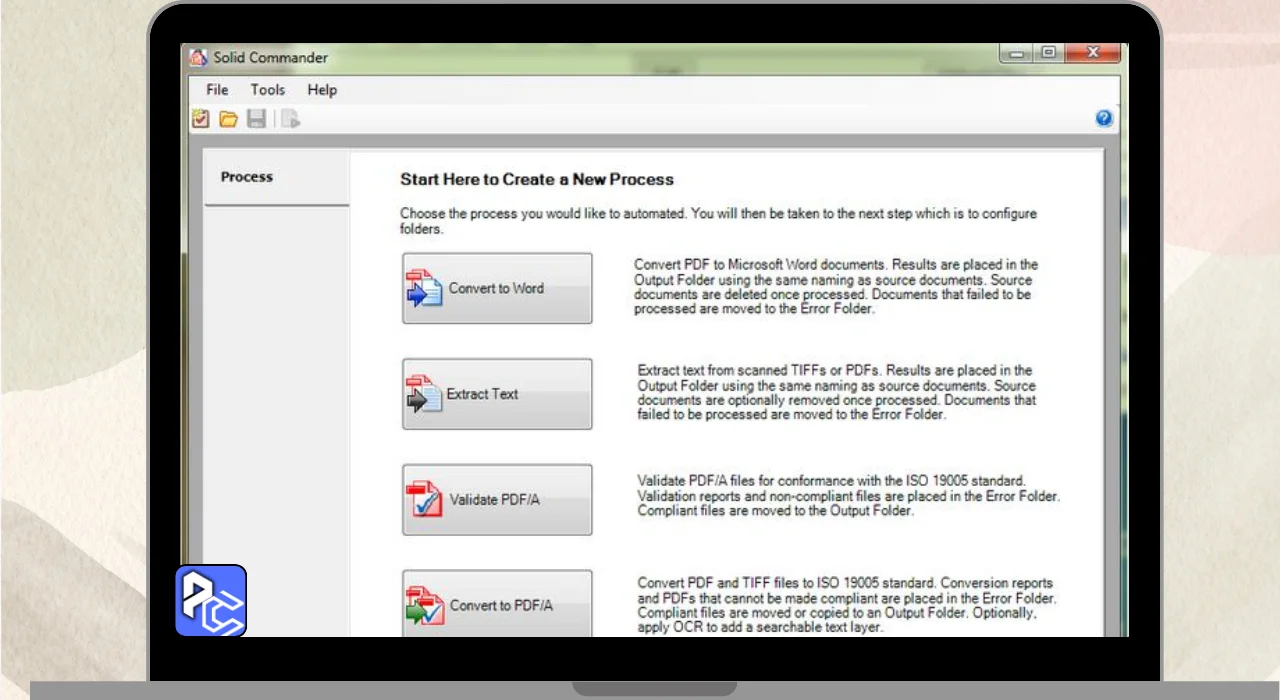1280x700 pixels.
Task: Choose the Extract Text process button
Action: pos(497,394)
